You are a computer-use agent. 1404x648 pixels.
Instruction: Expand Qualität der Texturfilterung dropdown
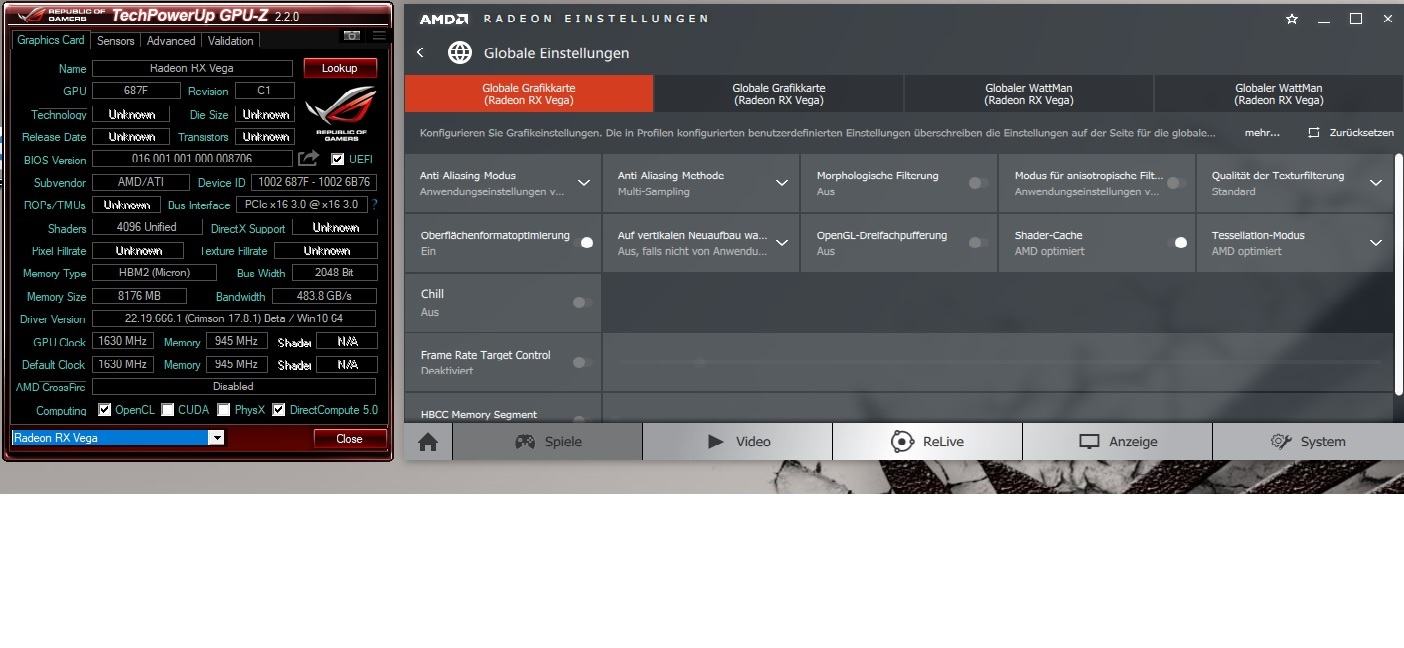(x=1376, y=183)
